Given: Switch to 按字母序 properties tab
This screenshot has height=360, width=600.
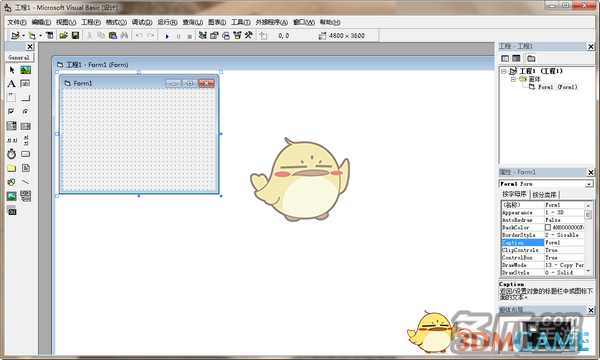Looking at the screenshot, I should pyautogui.click(x=514, y=194).
